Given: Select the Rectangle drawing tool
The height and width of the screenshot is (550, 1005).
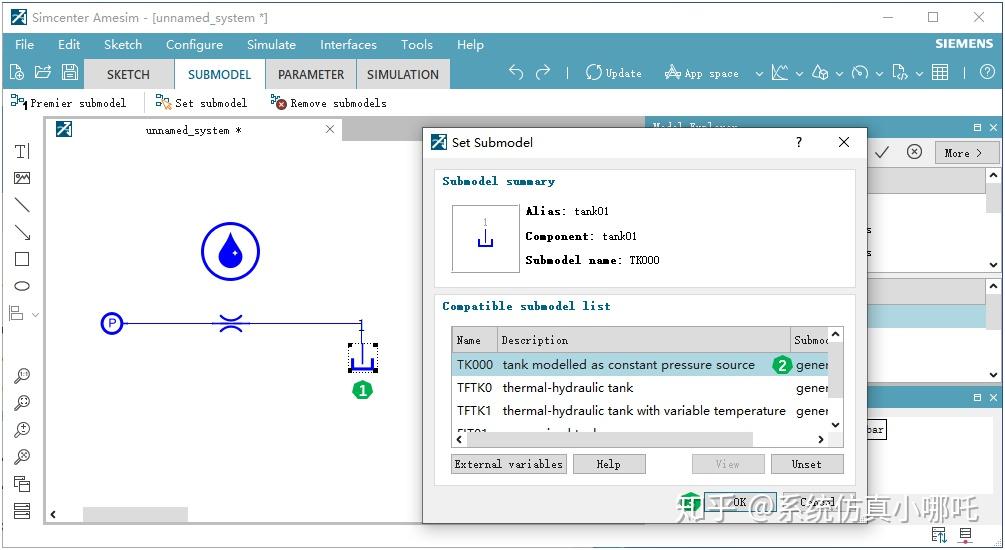Looking at the screenshot, I should (22, 259).
